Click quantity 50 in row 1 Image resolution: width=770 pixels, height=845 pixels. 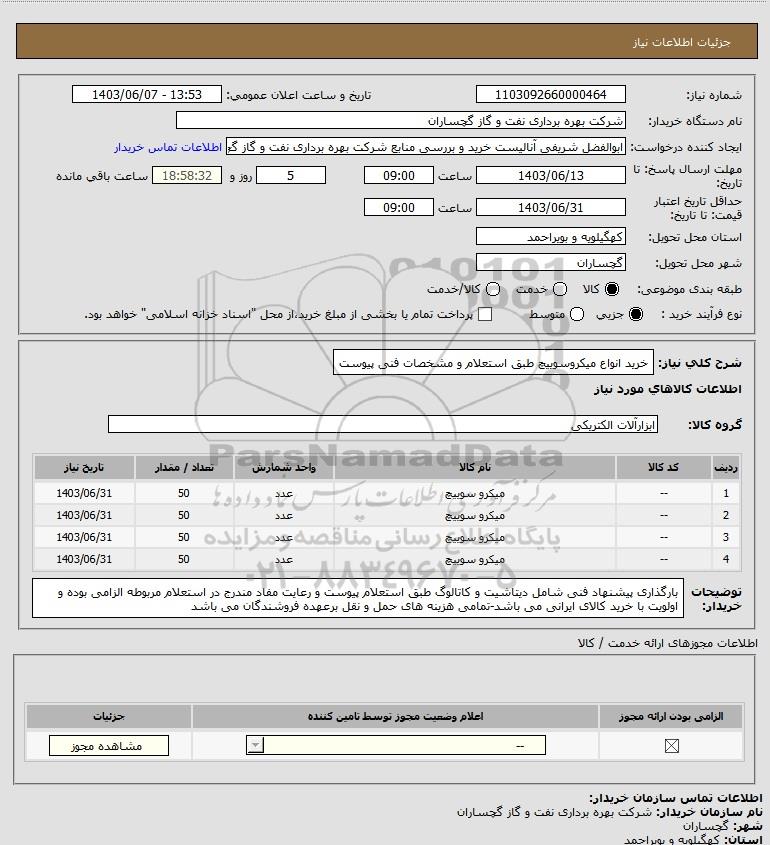184,493
